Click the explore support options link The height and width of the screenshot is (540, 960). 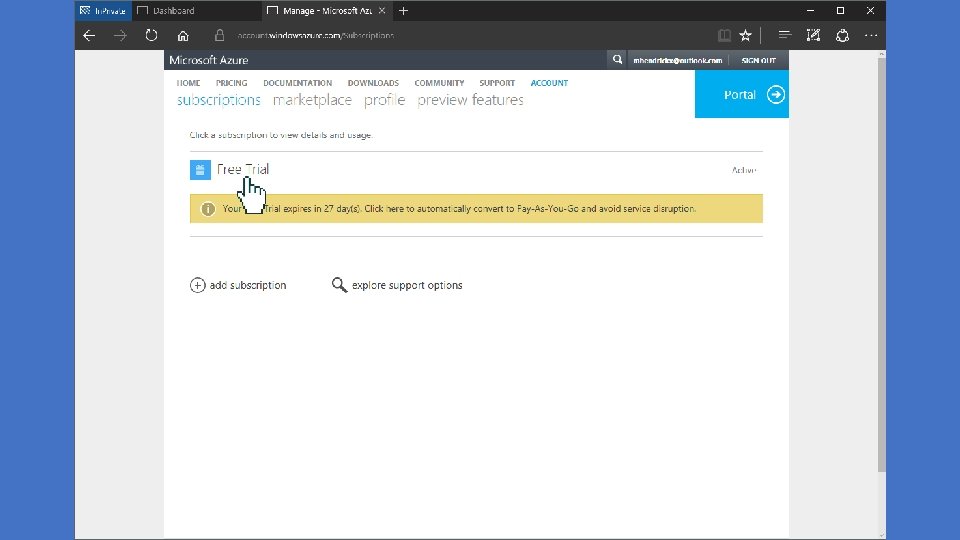(407, 285)
